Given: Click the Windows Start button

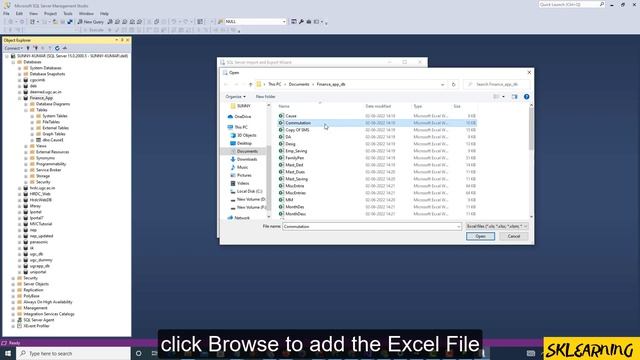Looking at the screenshot, I should point(8,353).
